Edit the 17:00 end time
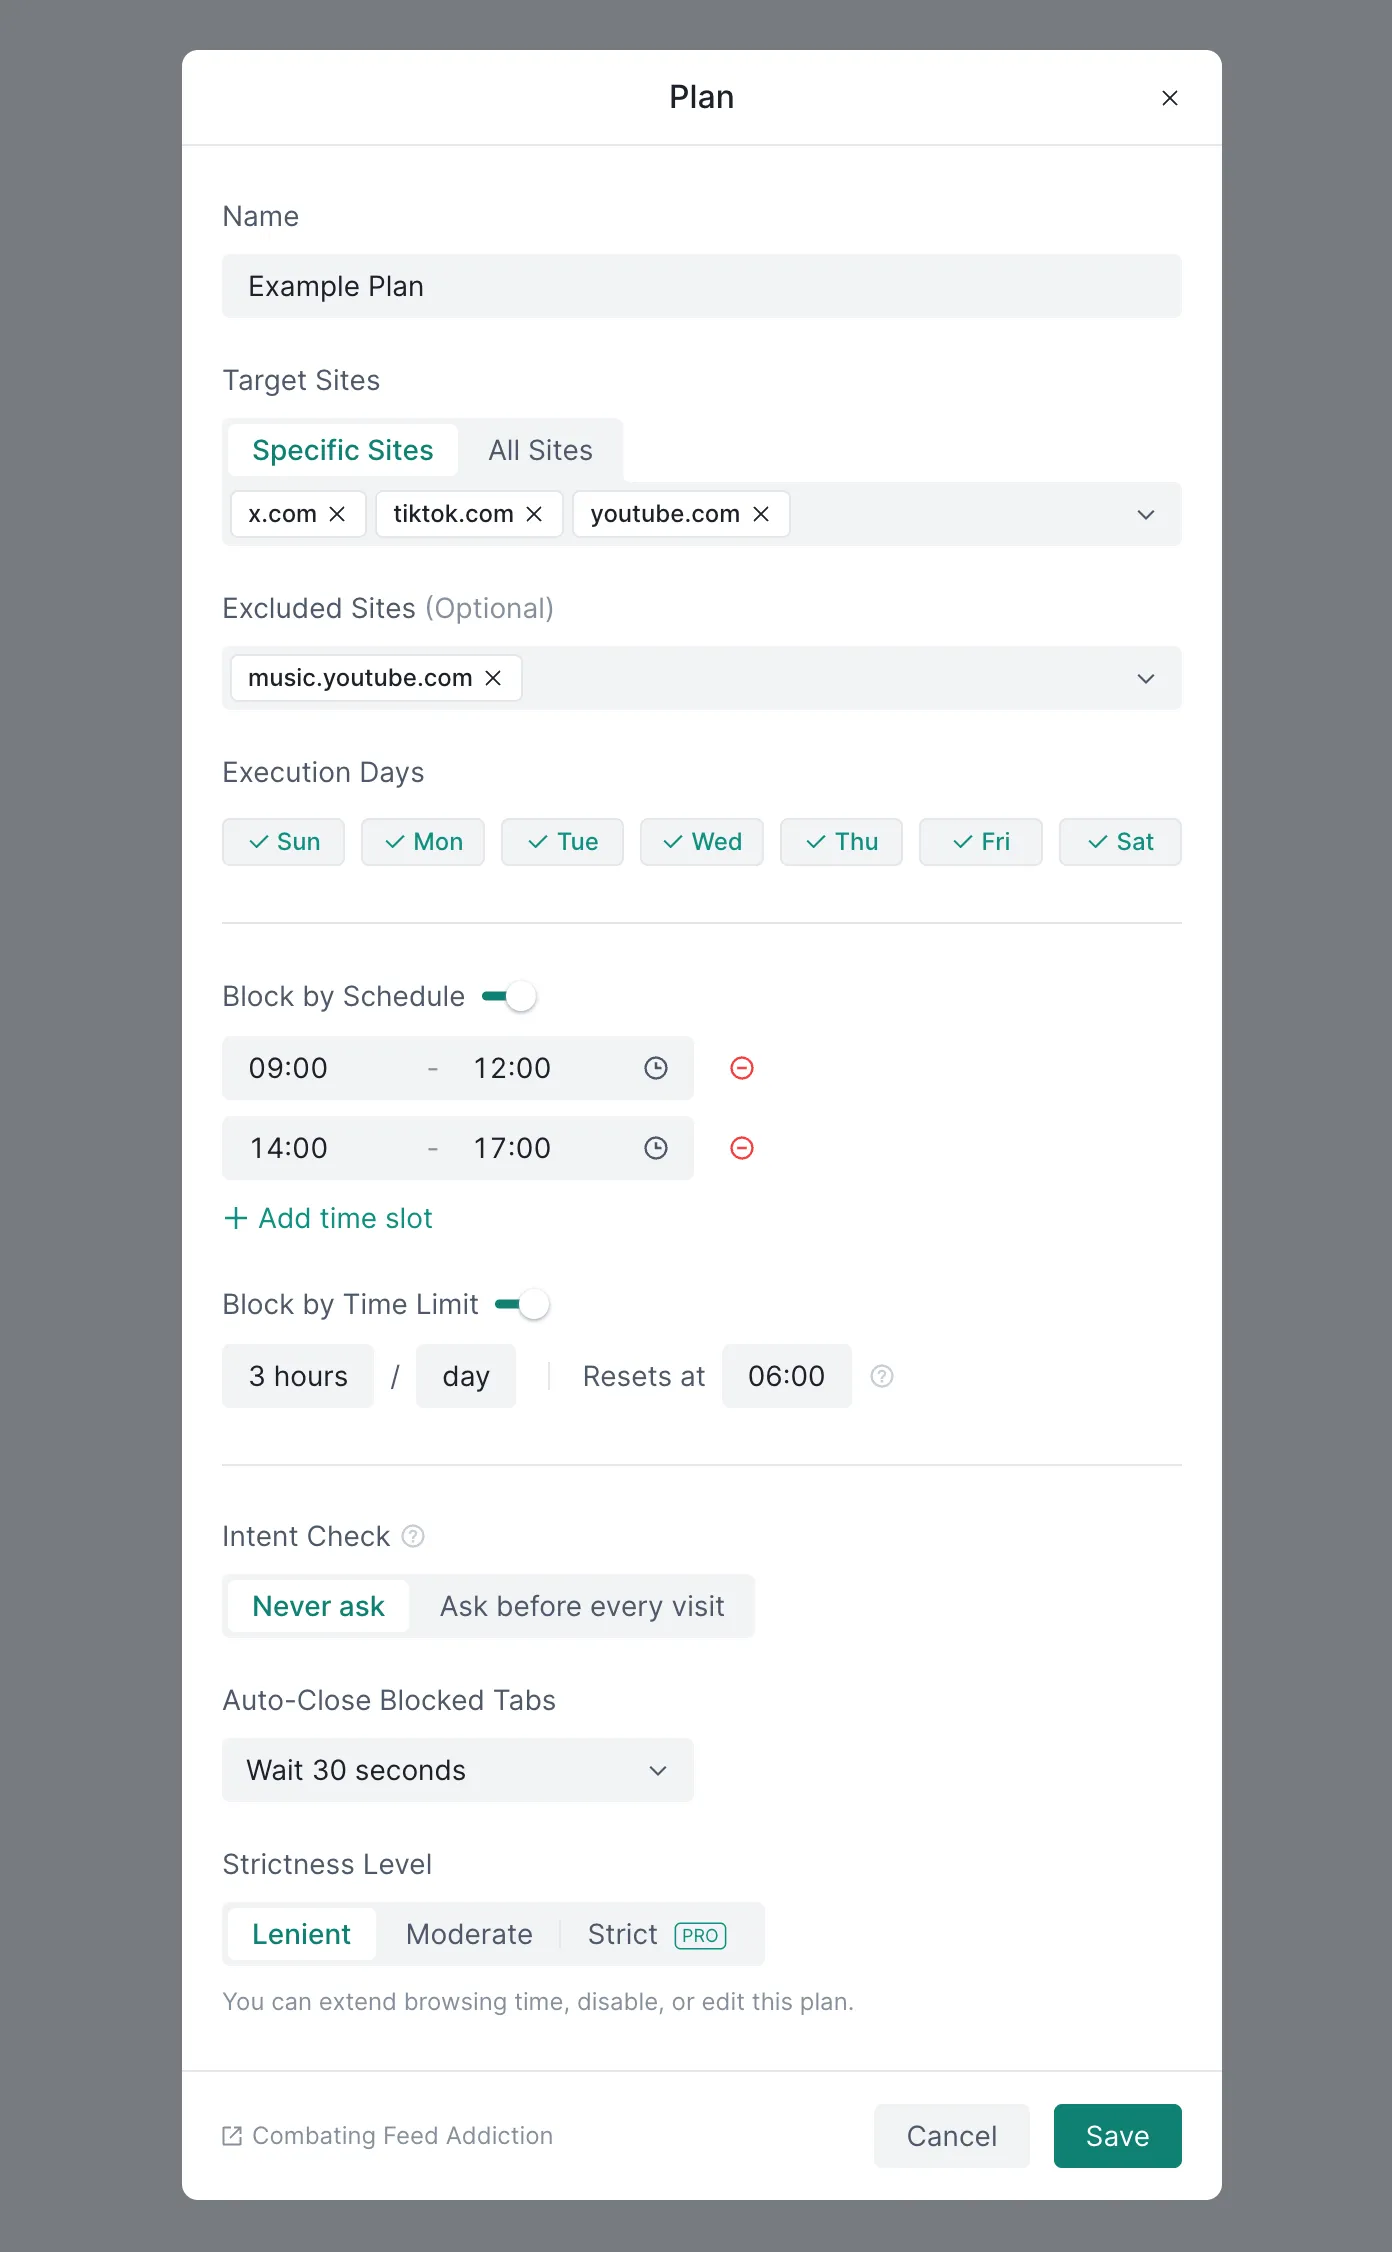1392x2252 pixels. pos(512,1148)
